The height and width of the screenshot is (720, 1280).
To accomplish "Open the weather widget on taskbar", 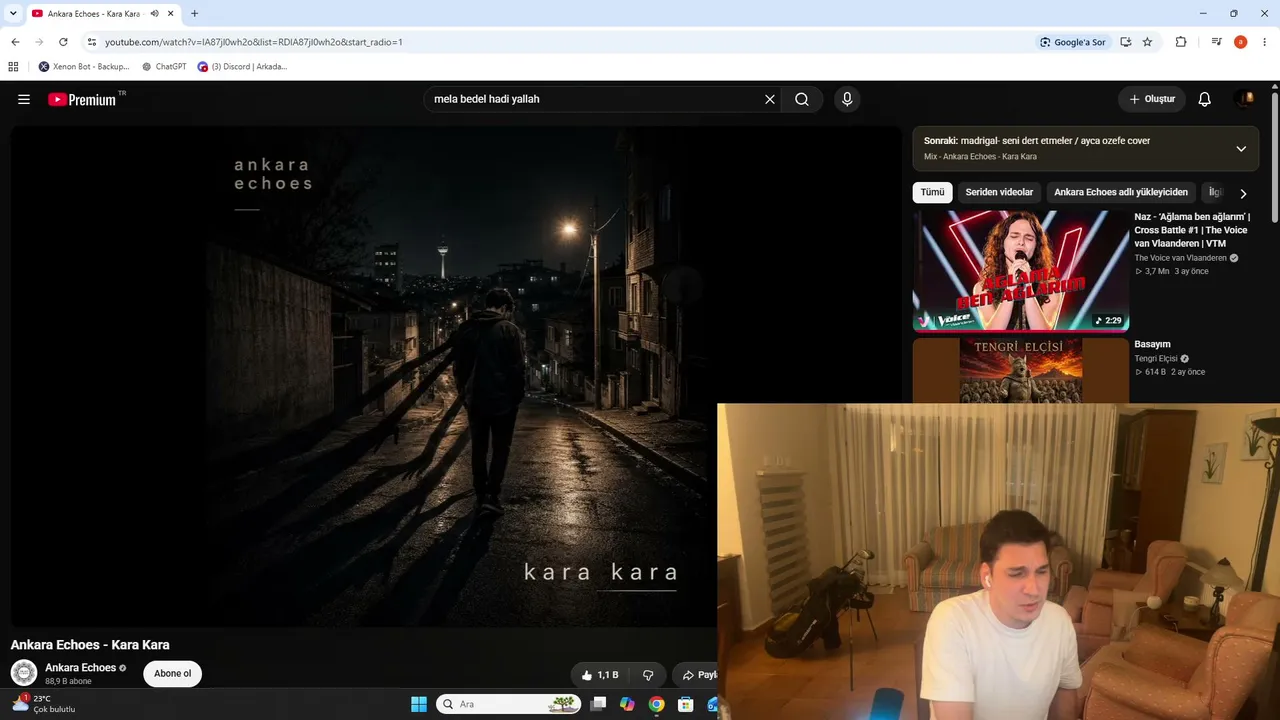I will coord(43,704).
